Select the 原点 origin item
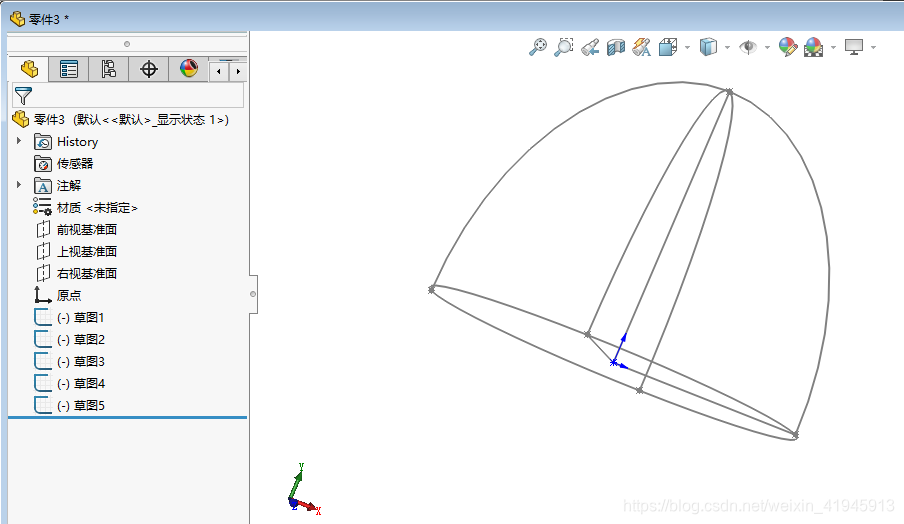Viewport: 904px width, 524px height. coord(69,295)
